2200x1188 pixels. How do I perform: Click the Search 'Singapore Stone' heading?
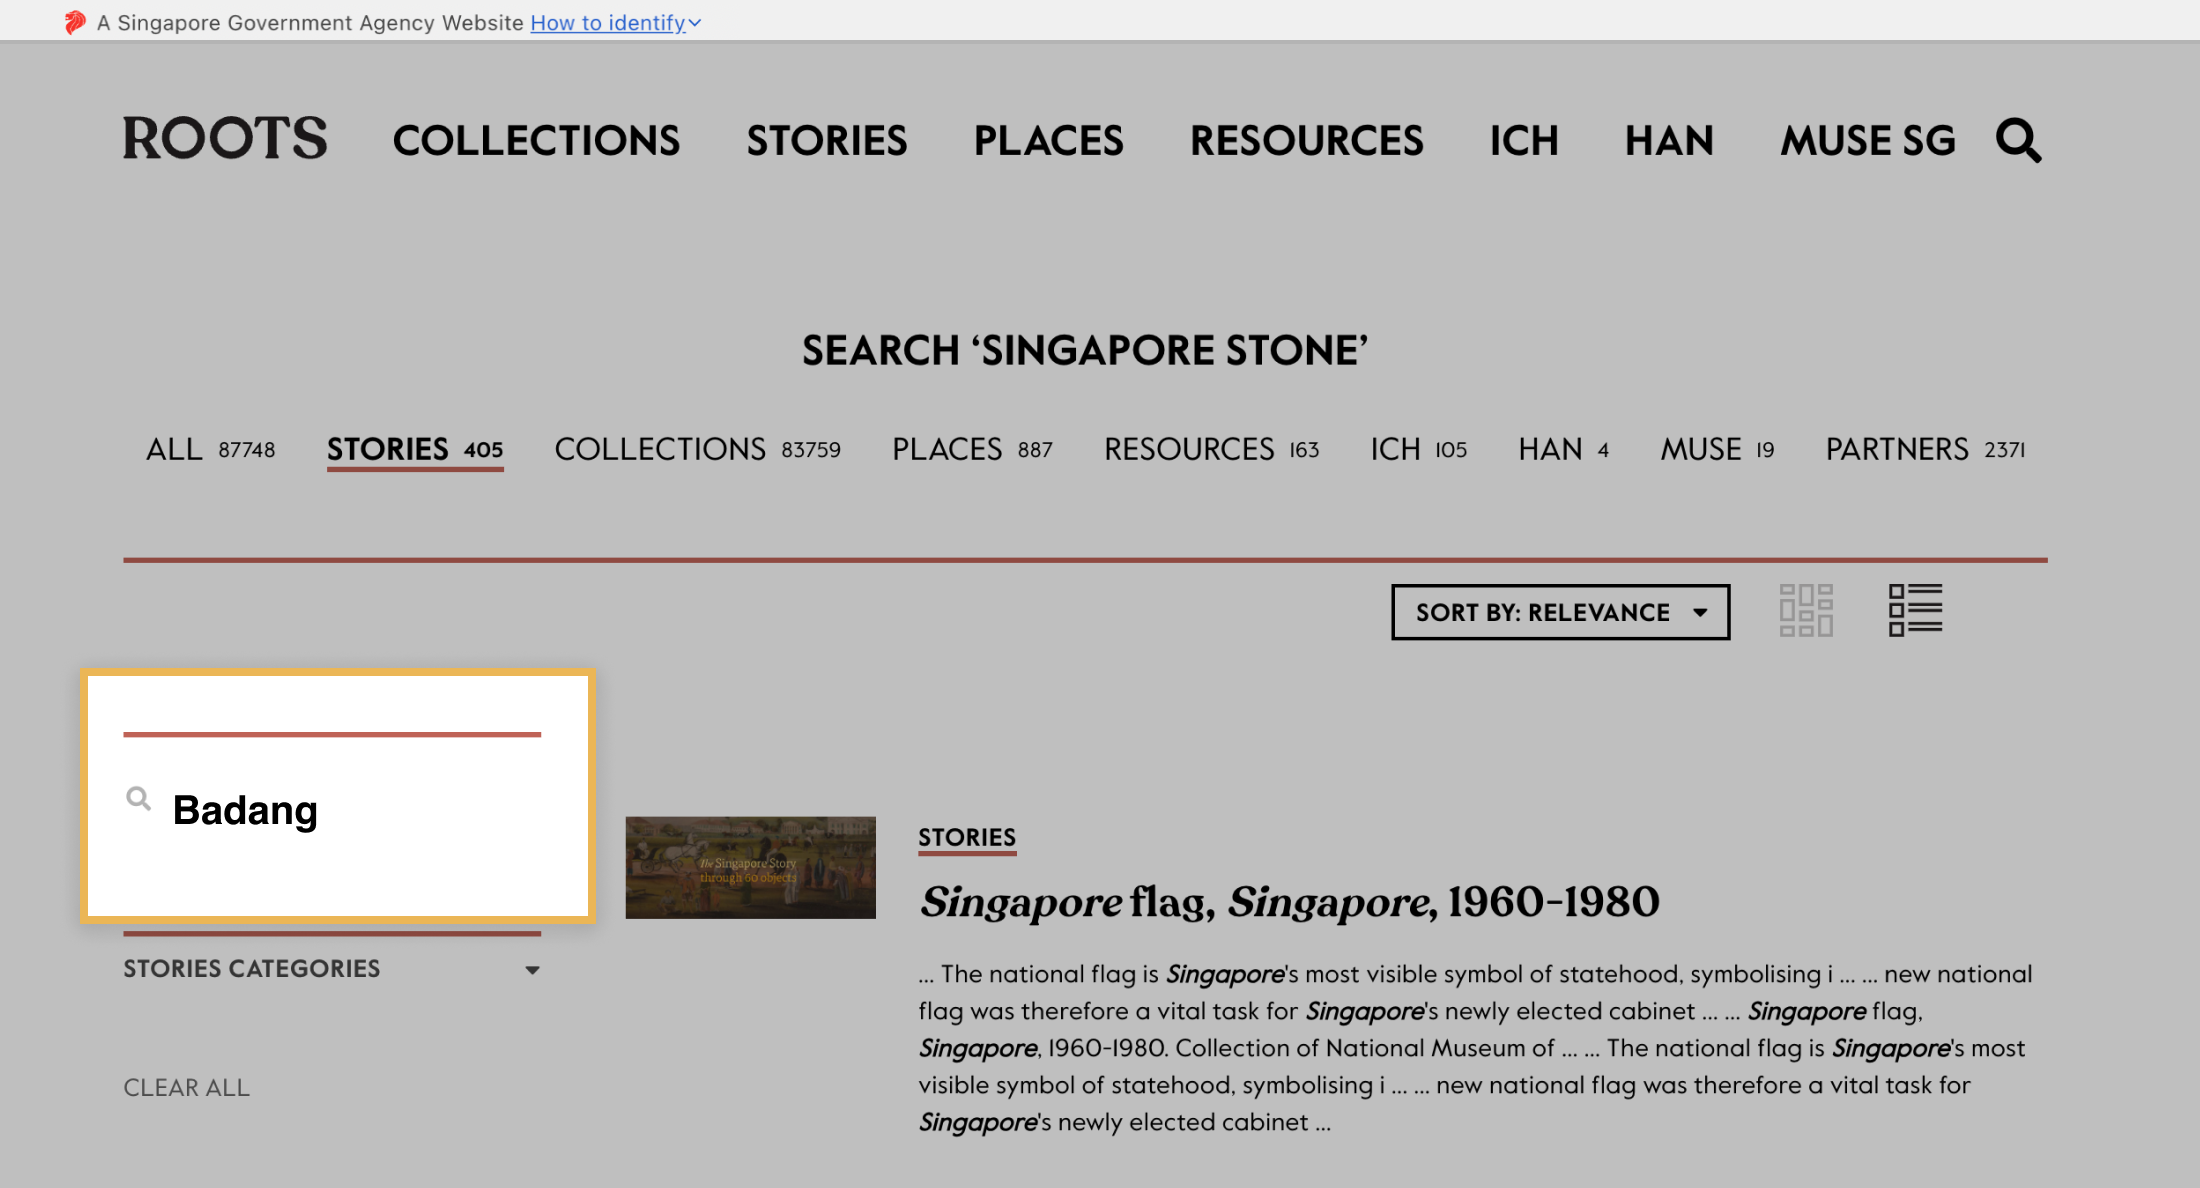pos(1085,350)
